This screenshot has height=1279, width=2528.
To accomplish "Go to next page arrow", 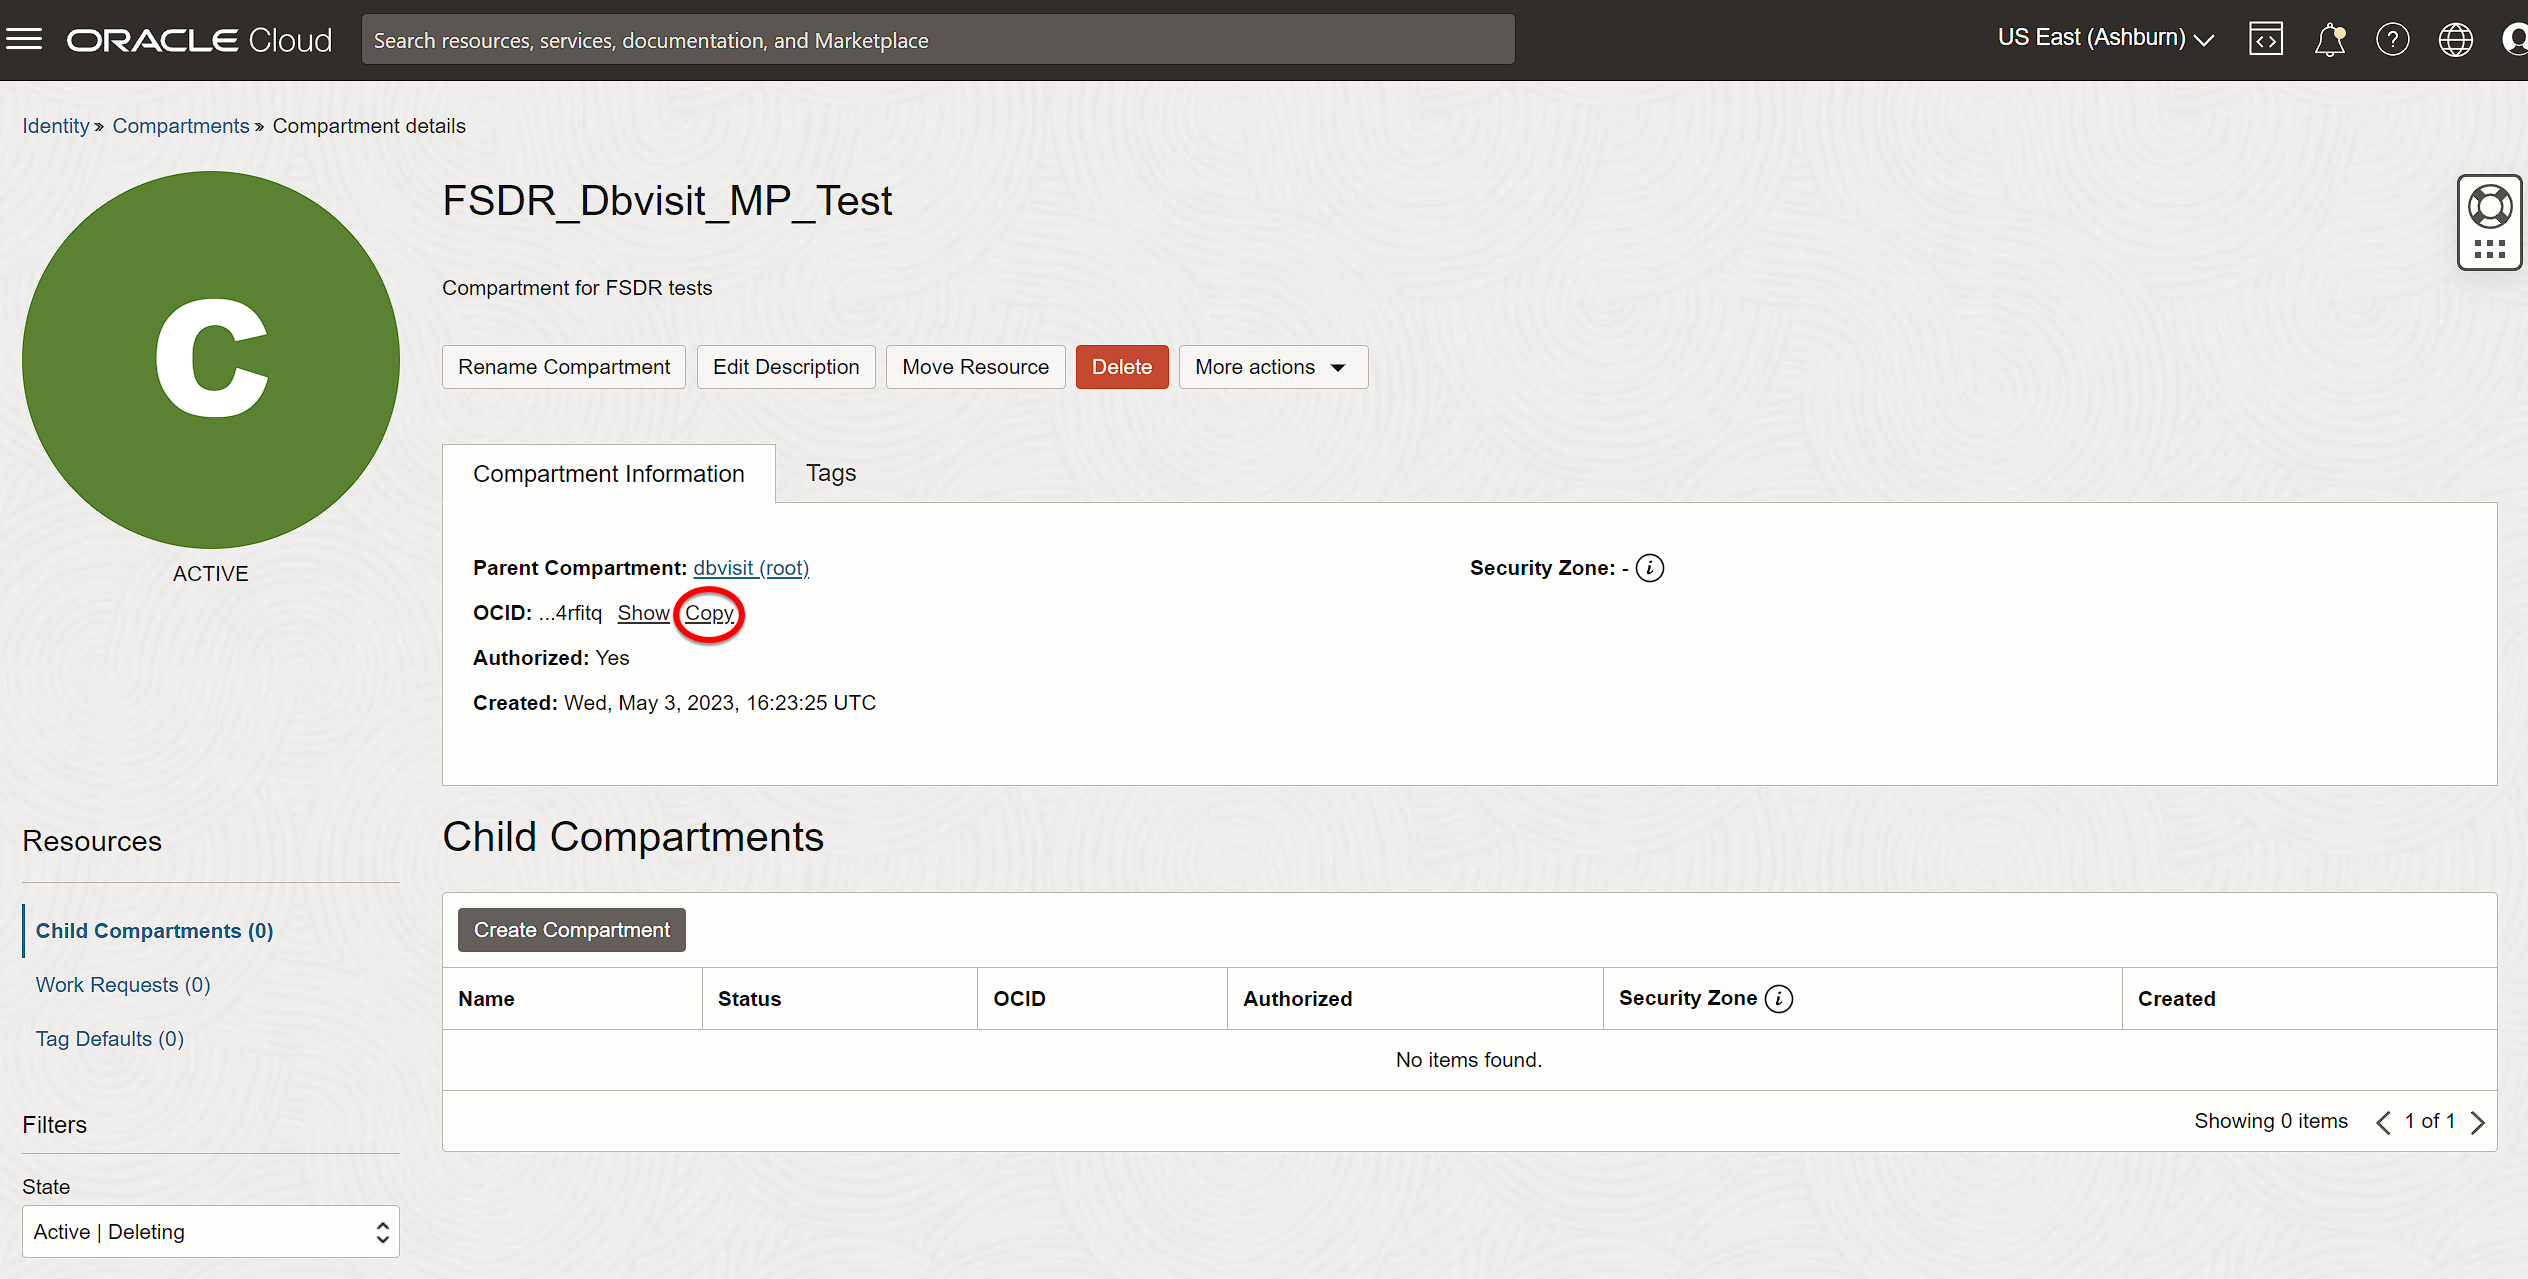I will (x=2477, y=1122).
